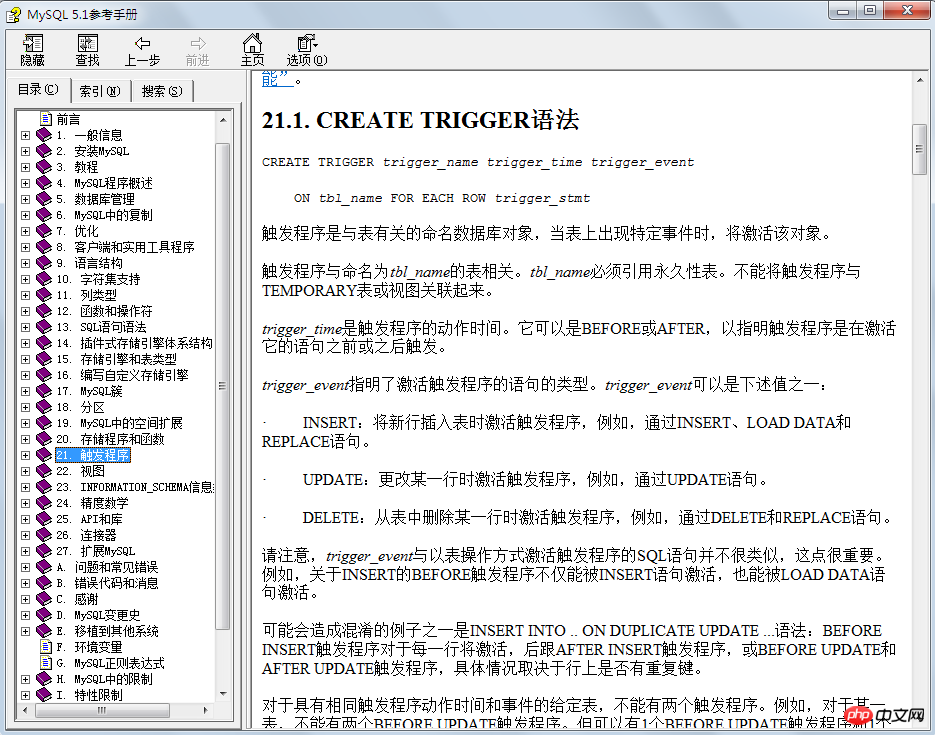
Task: Click the book icon next to SQL语句语法
Action: pyautogui.click(x=44, y=327)
